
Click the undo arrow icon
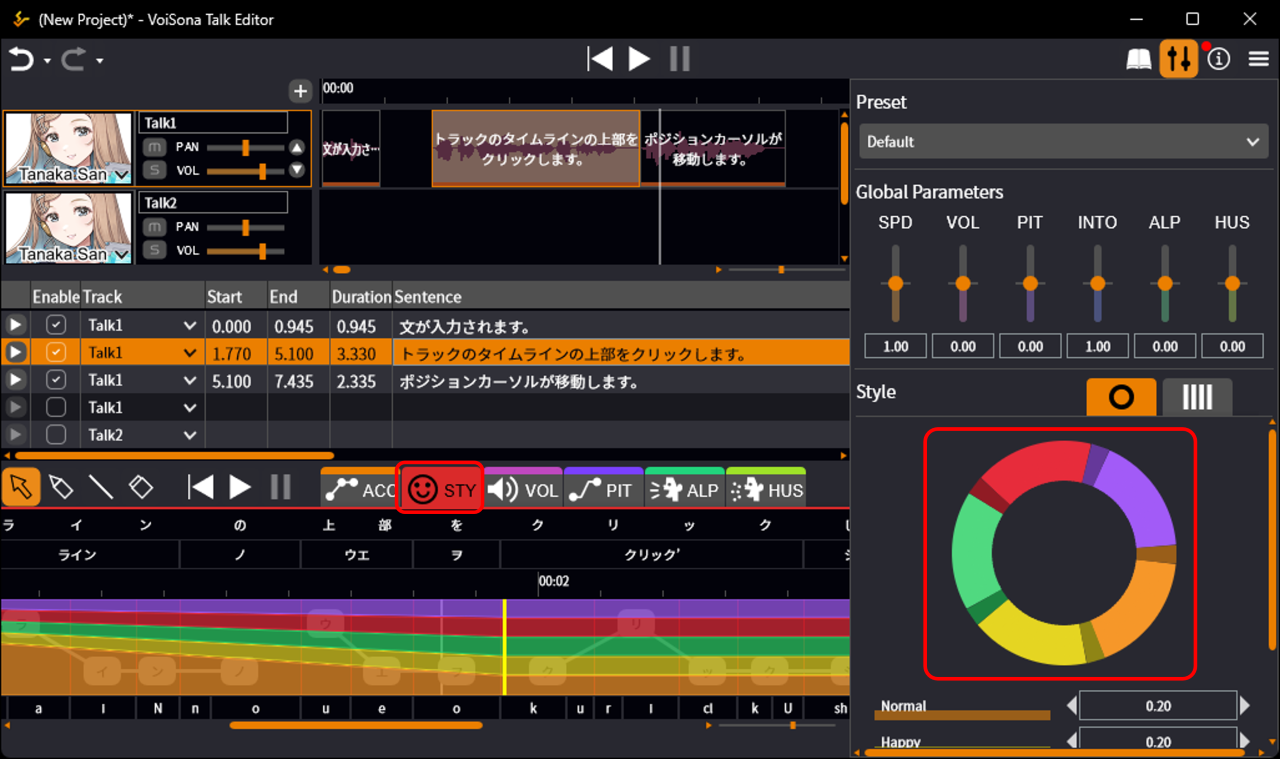click(21, 59)
